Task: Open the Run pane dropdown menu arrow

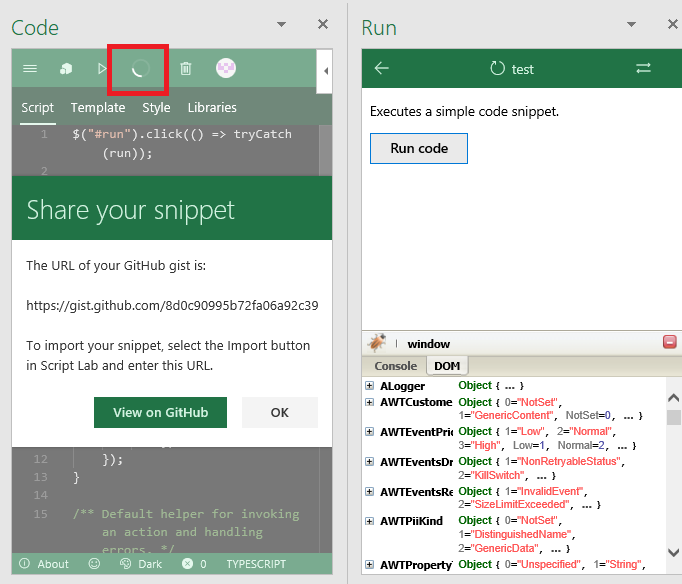Action: coord(631,24)
